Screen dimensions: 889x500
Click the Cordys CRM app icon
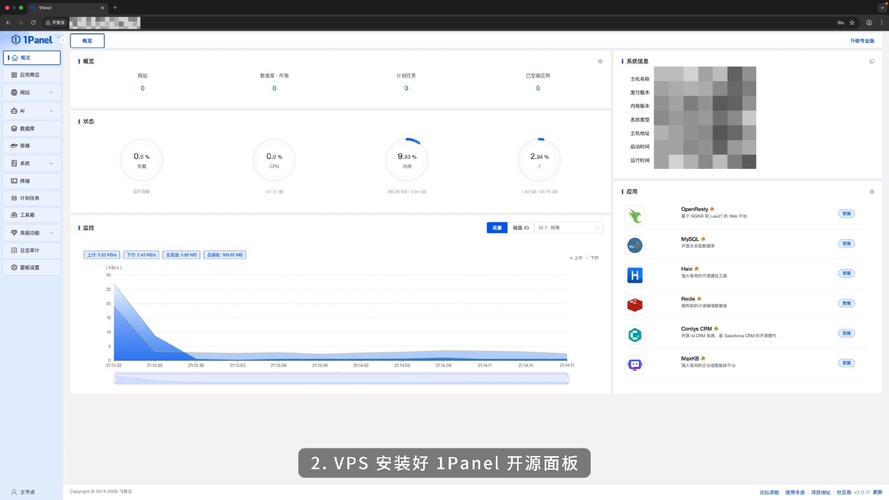[x=634, y=335]
